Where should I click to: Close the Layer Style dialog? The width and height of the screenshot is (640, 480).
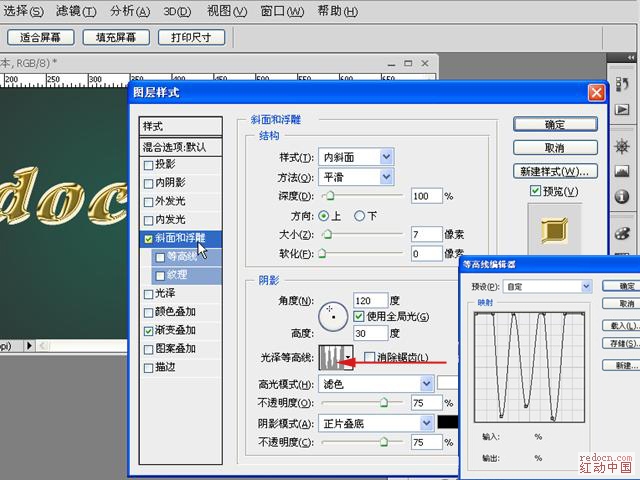pyautogui.click(x=596, y=93)
